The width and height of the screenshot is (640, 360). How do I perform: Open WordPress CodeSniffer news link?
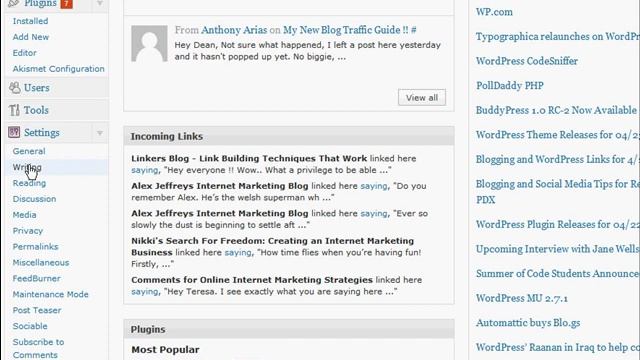527,61
